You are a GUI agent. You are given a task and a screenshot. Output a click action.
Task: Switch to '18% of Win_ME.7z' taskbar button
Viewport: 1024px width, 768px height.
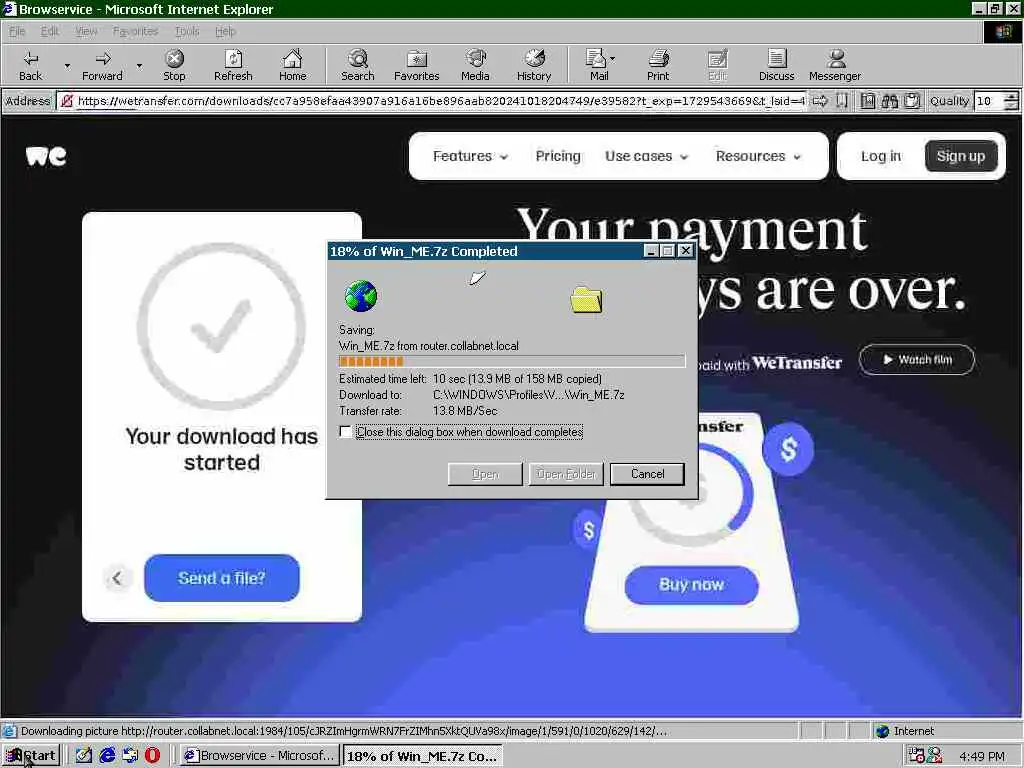(x=423, y=756)
